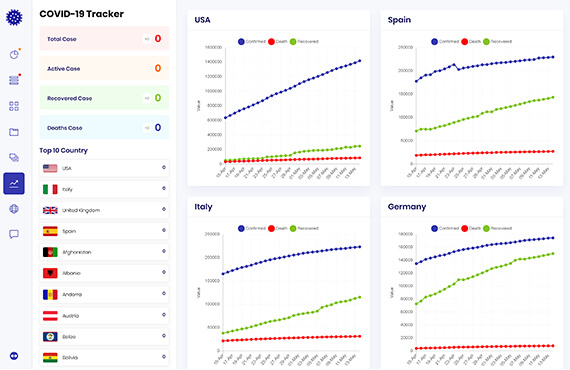Toggle the Confirmed series in the Italy chart legend
The height and width of the screenshot is (370, 570).
[252, 228]
